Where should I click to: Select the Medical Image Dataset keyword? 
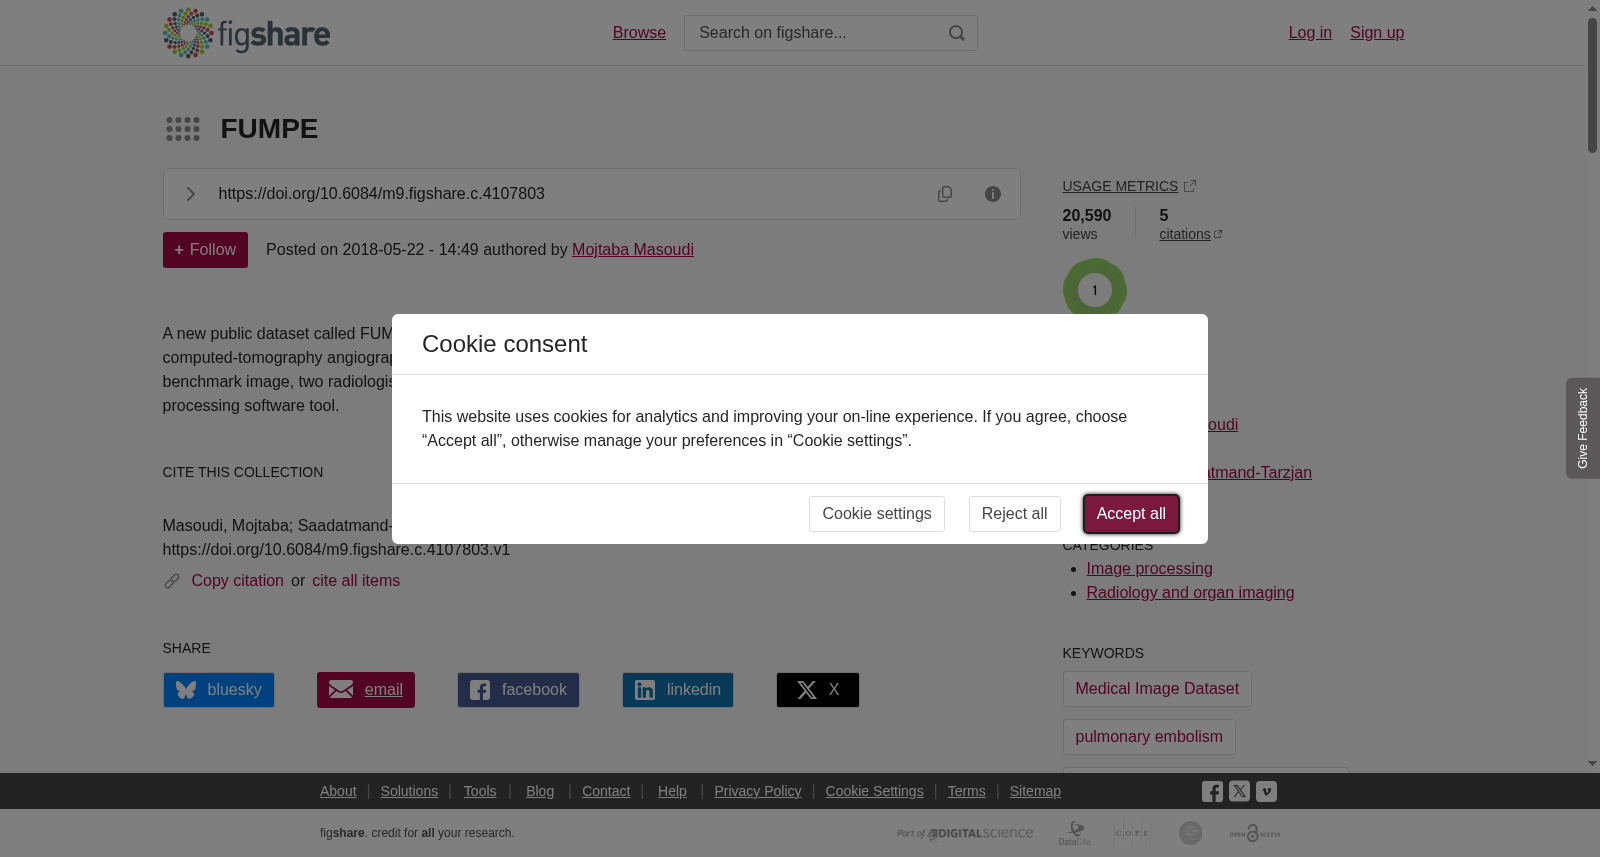tap(1157, 689)
